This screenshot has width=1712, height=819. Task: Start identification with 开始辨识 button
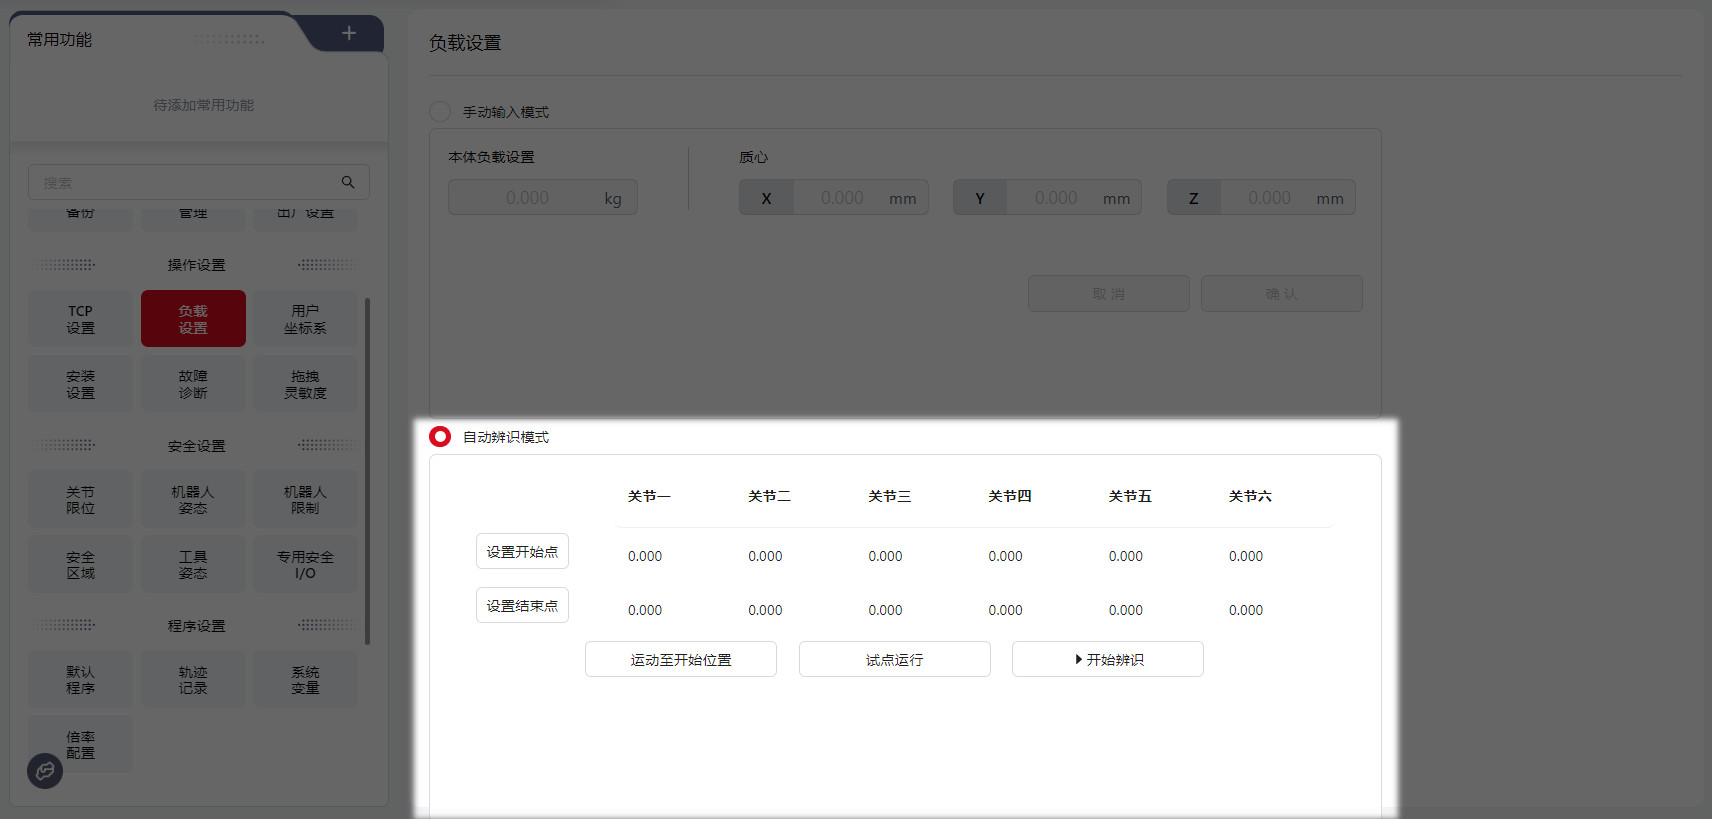1107,660
